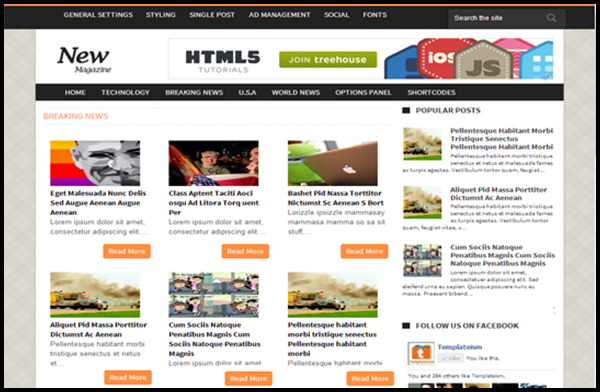Click second popular post fire truck thumbnail
The width and height of the screenshot is (600, 392).
[422, 202]
